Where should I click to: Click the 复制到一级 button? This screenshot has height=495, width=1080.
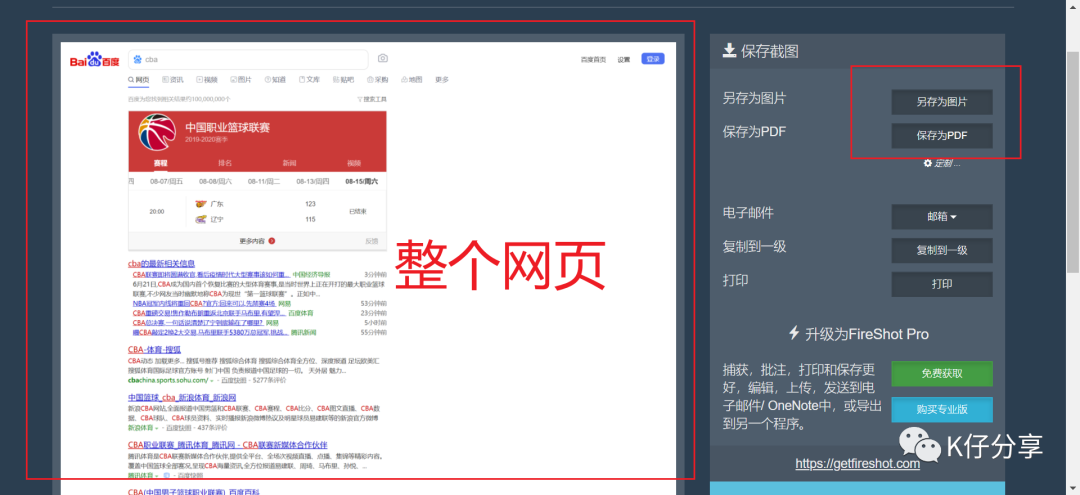(942, 251)
